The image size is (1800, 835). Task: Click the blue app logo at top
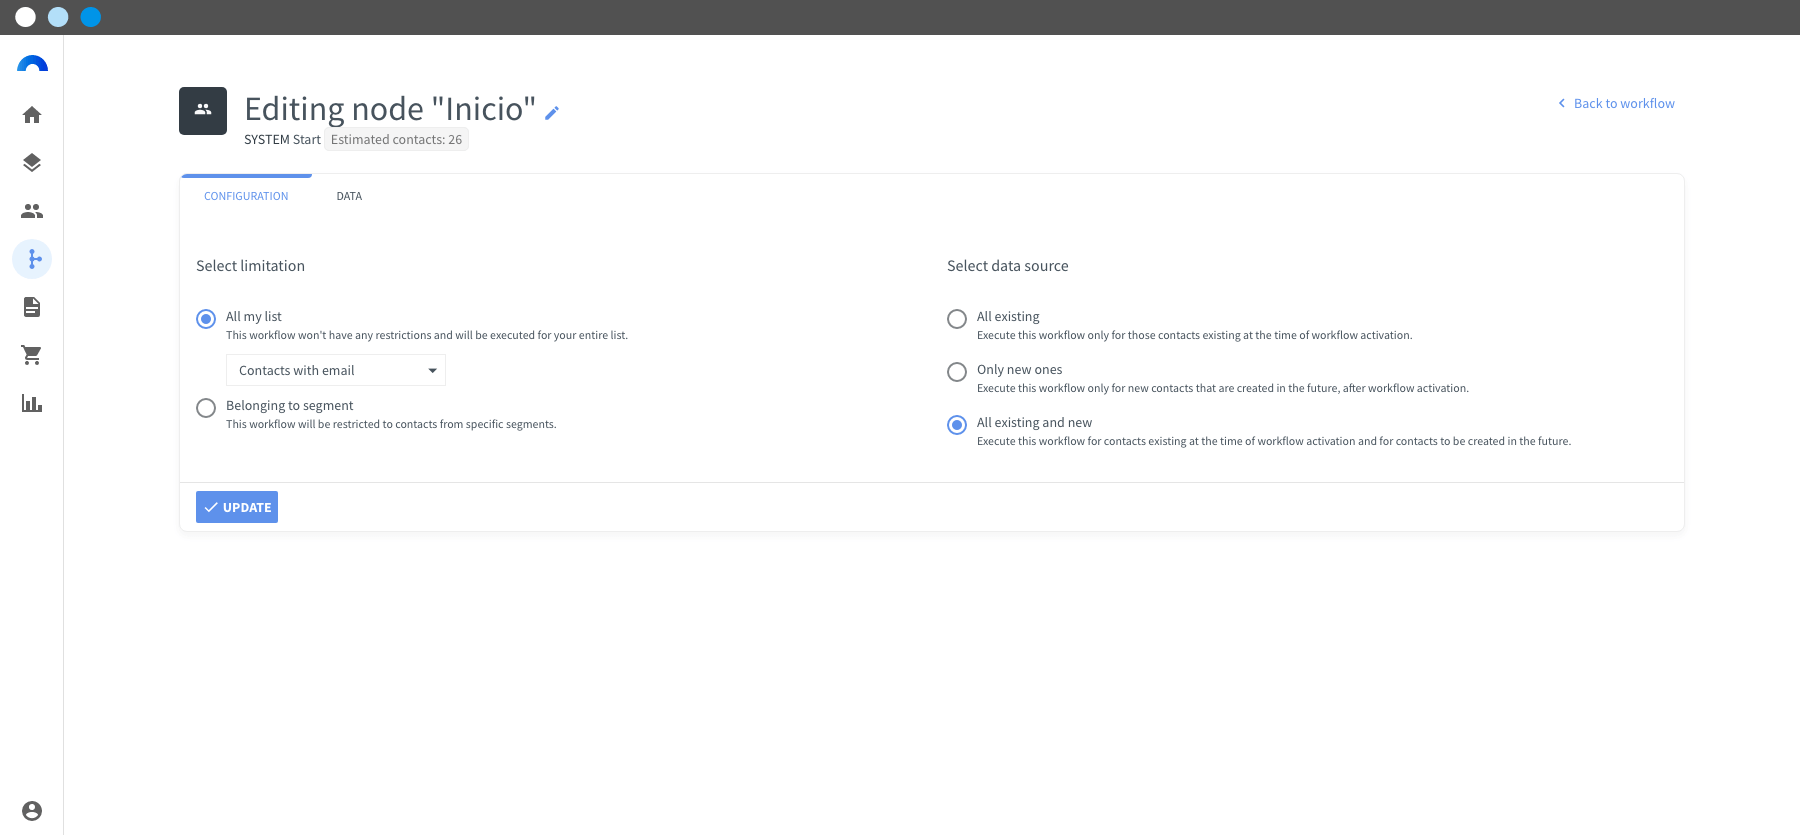point(32,64)
